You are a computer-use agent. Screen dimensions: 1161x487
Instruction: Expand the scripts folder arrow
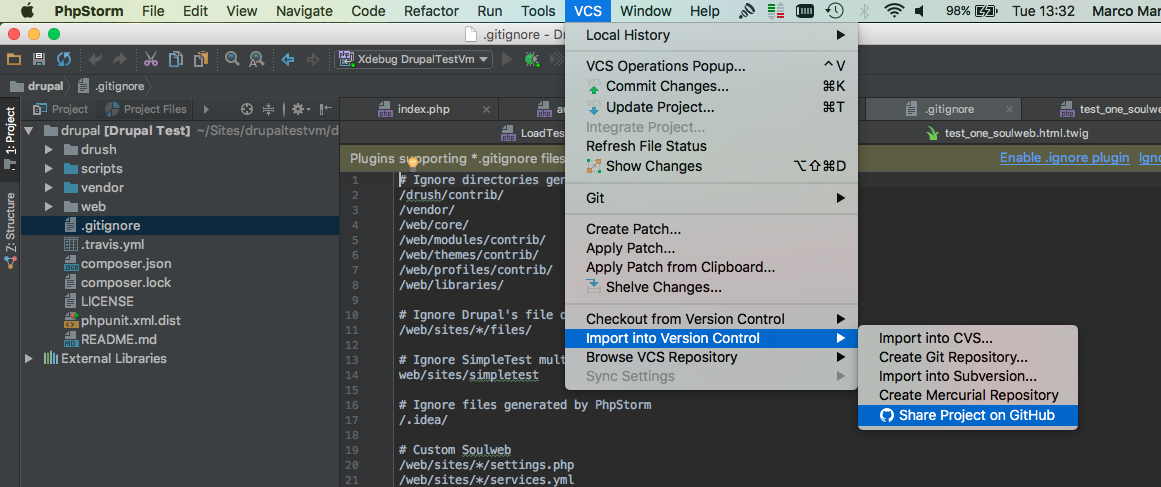[x=49, y=169]
